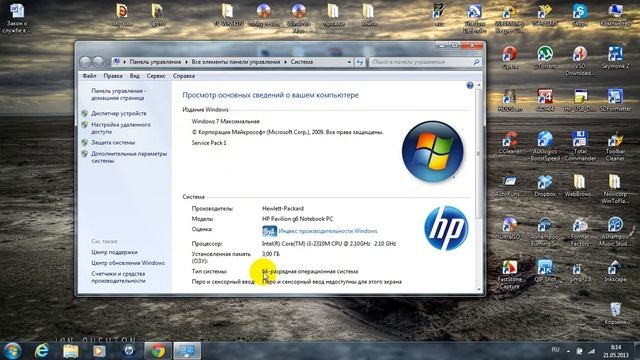Open UltraISO desktop shortcut

(x=510, y=228)
